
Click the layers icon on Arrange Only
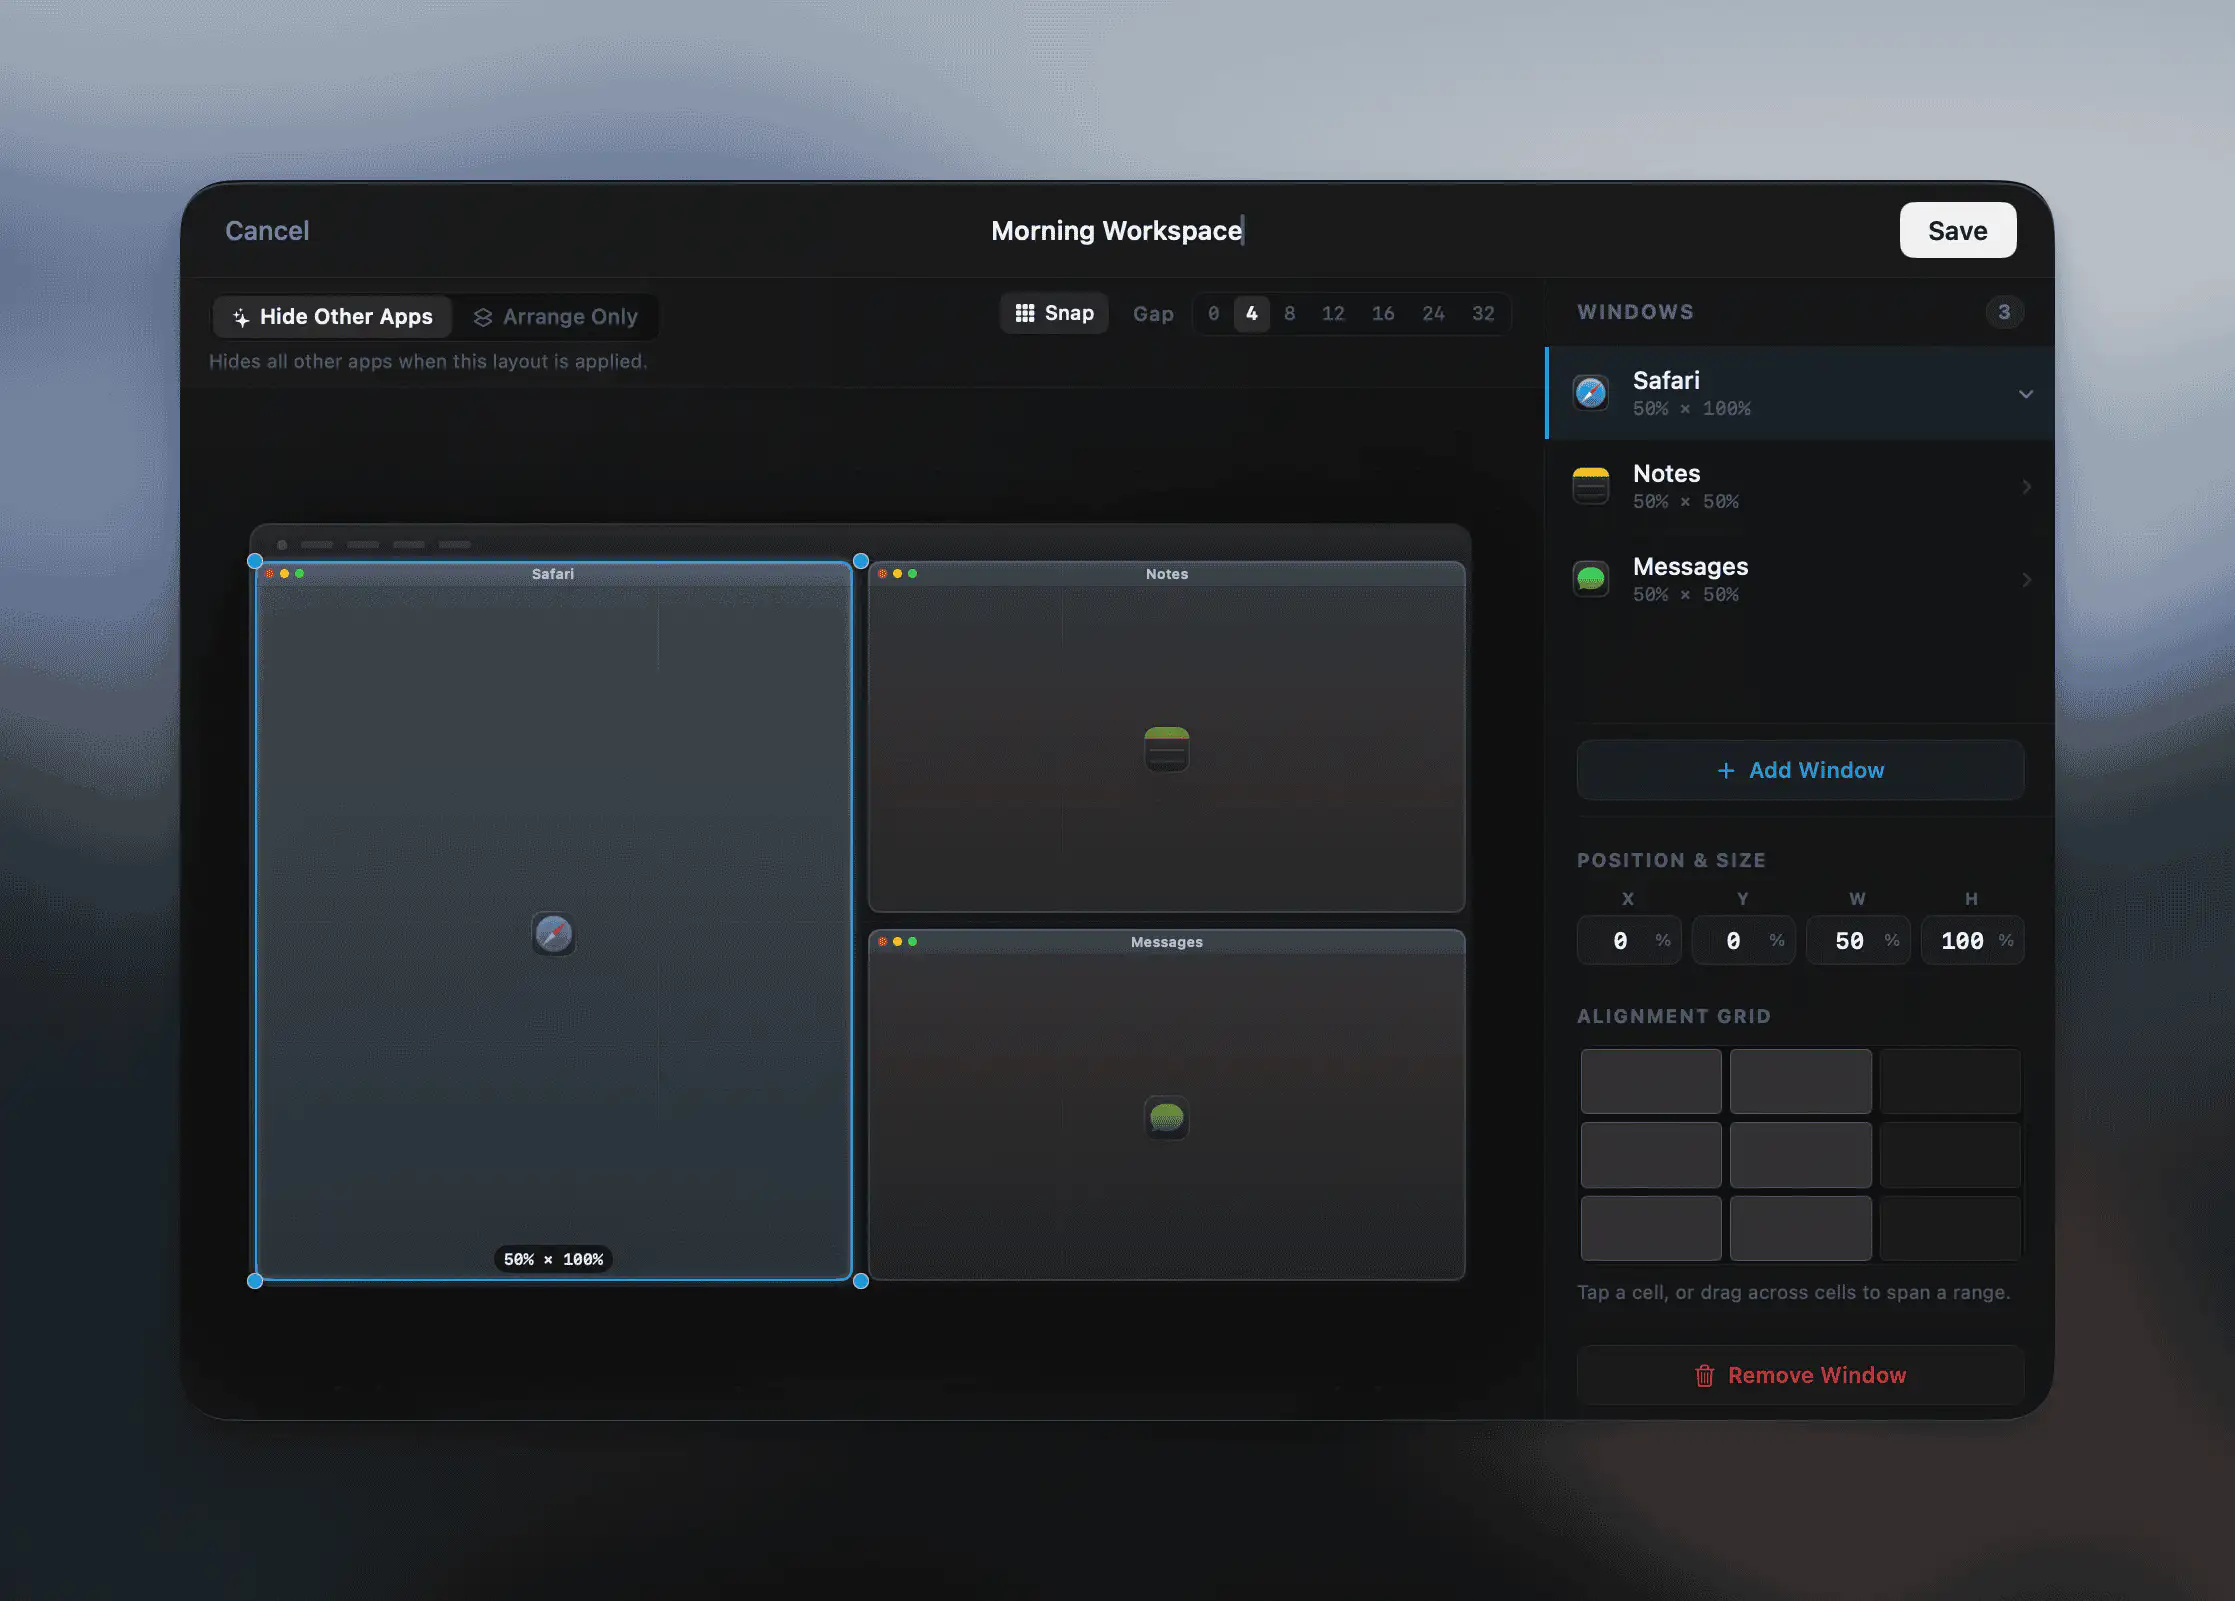click(483, 317)
